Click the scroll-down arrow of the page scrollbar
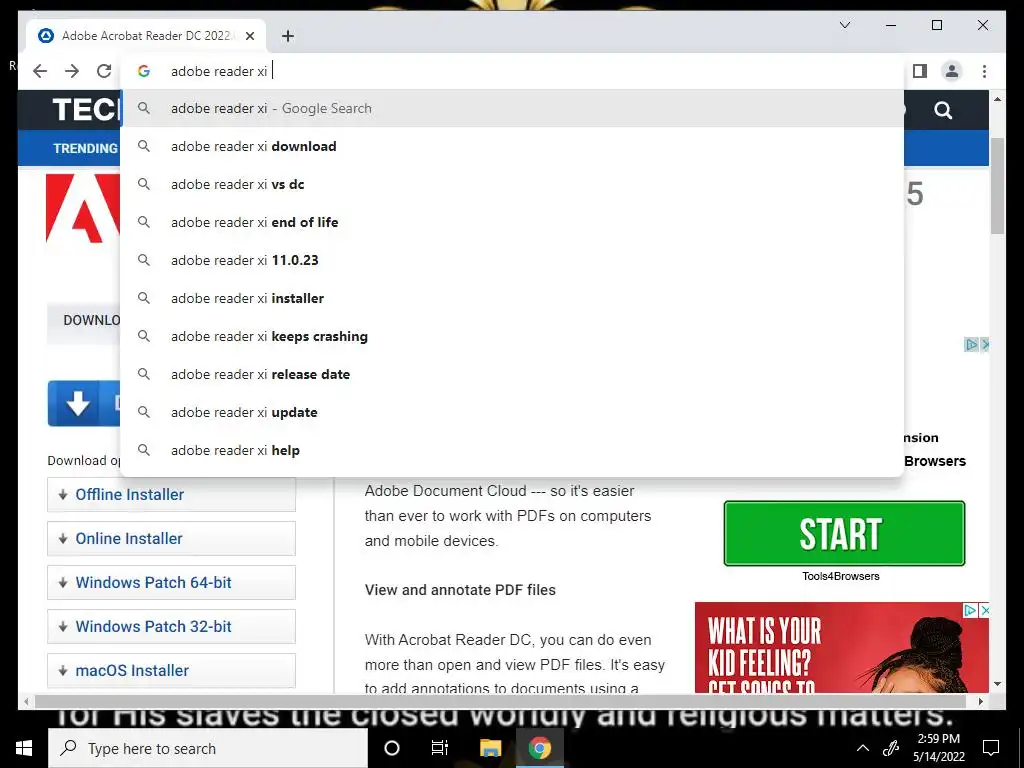Screen dimensions: 1024x768 [997, 684]
